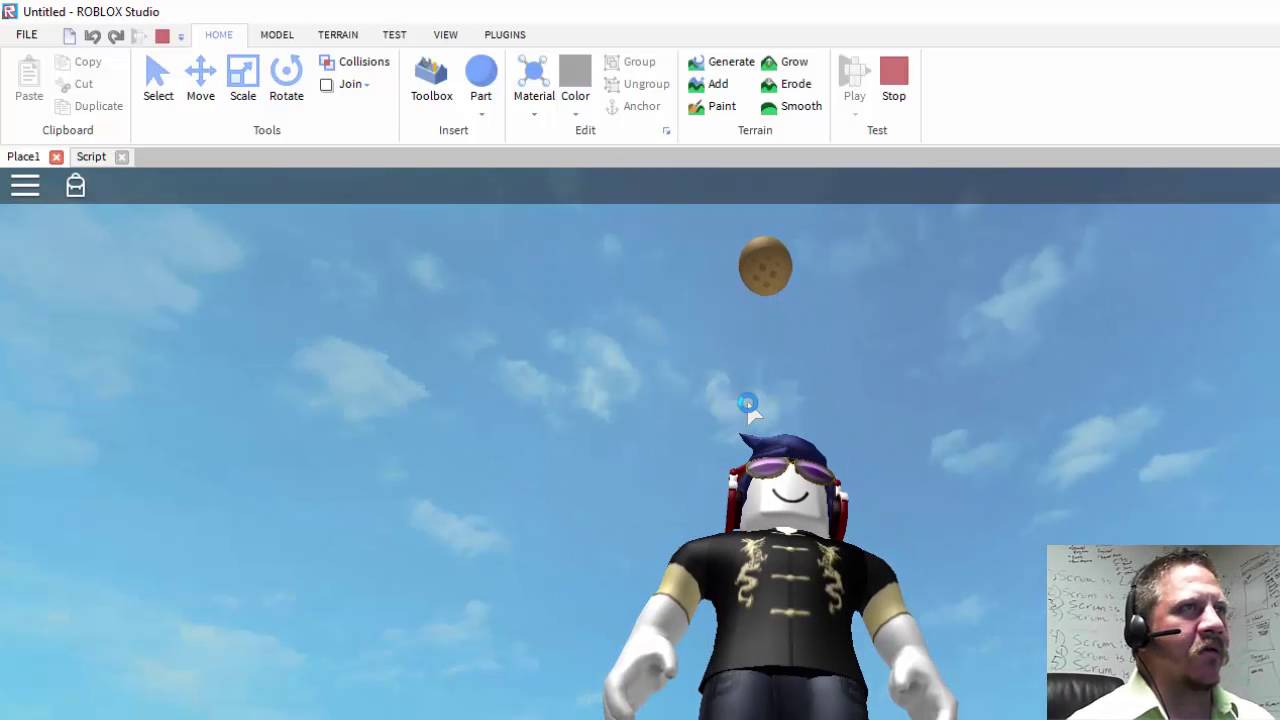The image size is (1280, 720).
Task: Expand the Join dropdown arrow
Action: pyautogui.click(x=367, y=85)
